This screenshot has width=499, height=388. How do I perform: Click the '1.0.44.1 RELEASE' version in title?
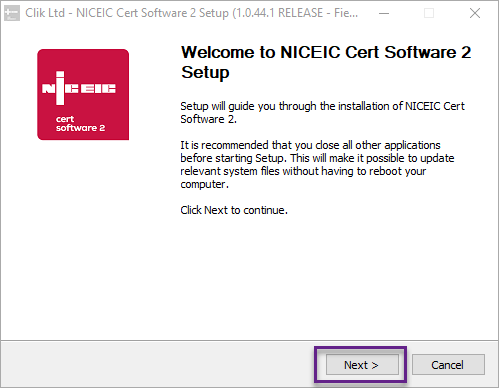click(278, 13)
